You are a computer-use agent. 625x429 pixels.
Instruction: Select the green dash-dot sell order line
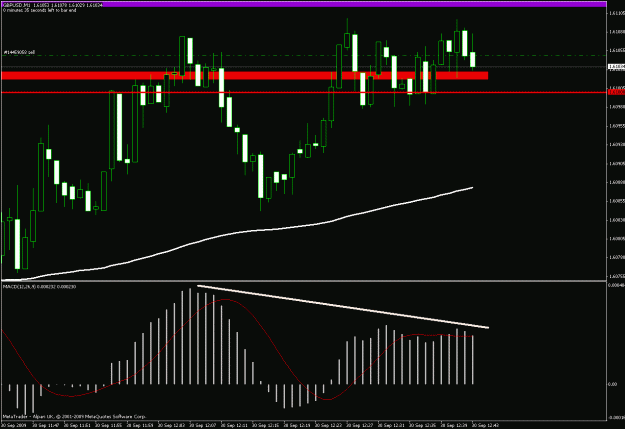303,55
